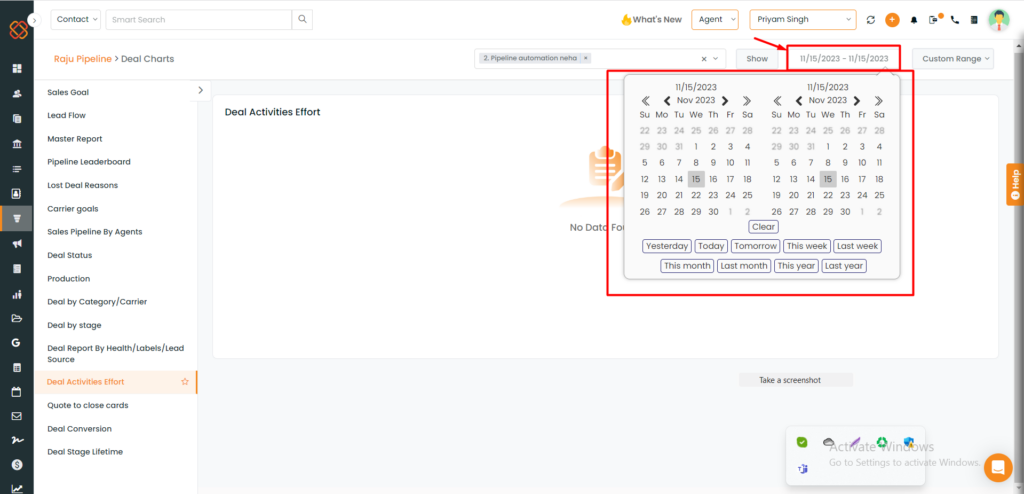Select the funnel pipeline icon in sidebar

tap(17, 218)
